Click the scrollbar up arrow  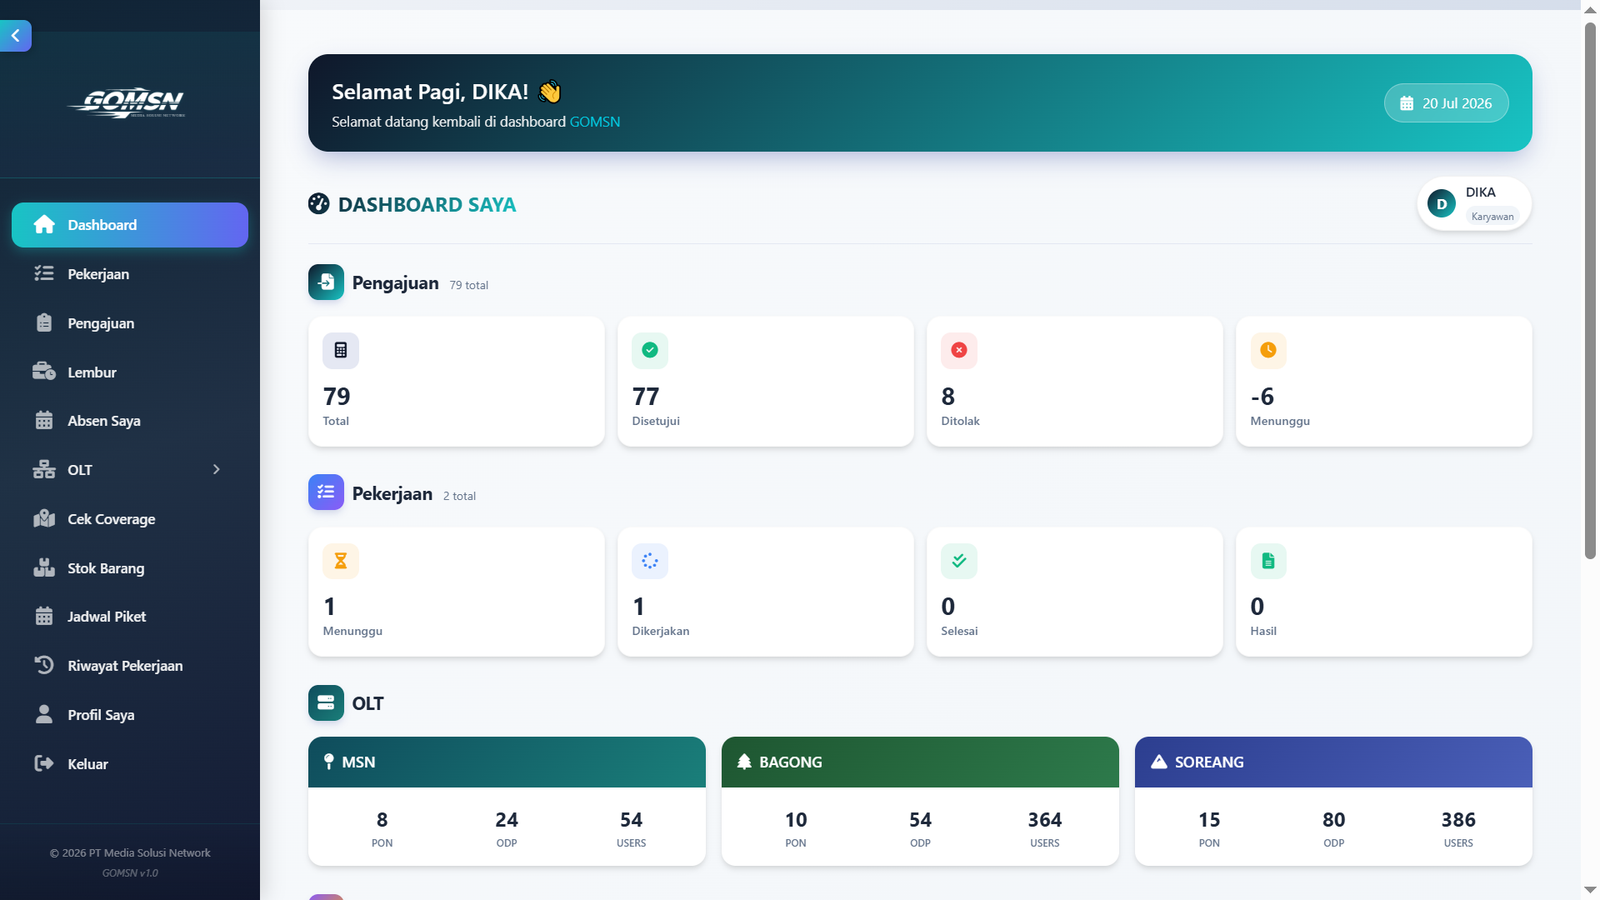(1590, 9)
